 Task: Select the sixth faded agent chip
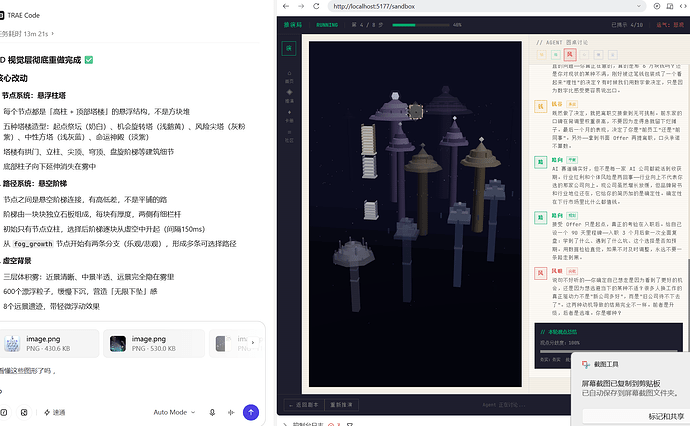(x=612, y=55)
